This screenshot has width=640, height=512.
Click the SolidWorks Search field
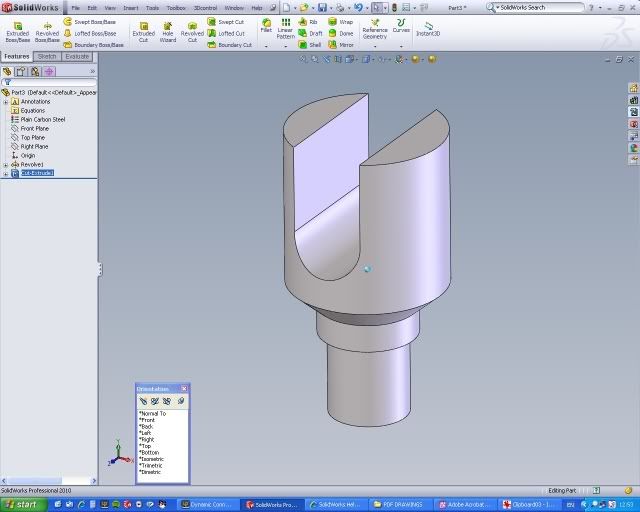point(540,7)
